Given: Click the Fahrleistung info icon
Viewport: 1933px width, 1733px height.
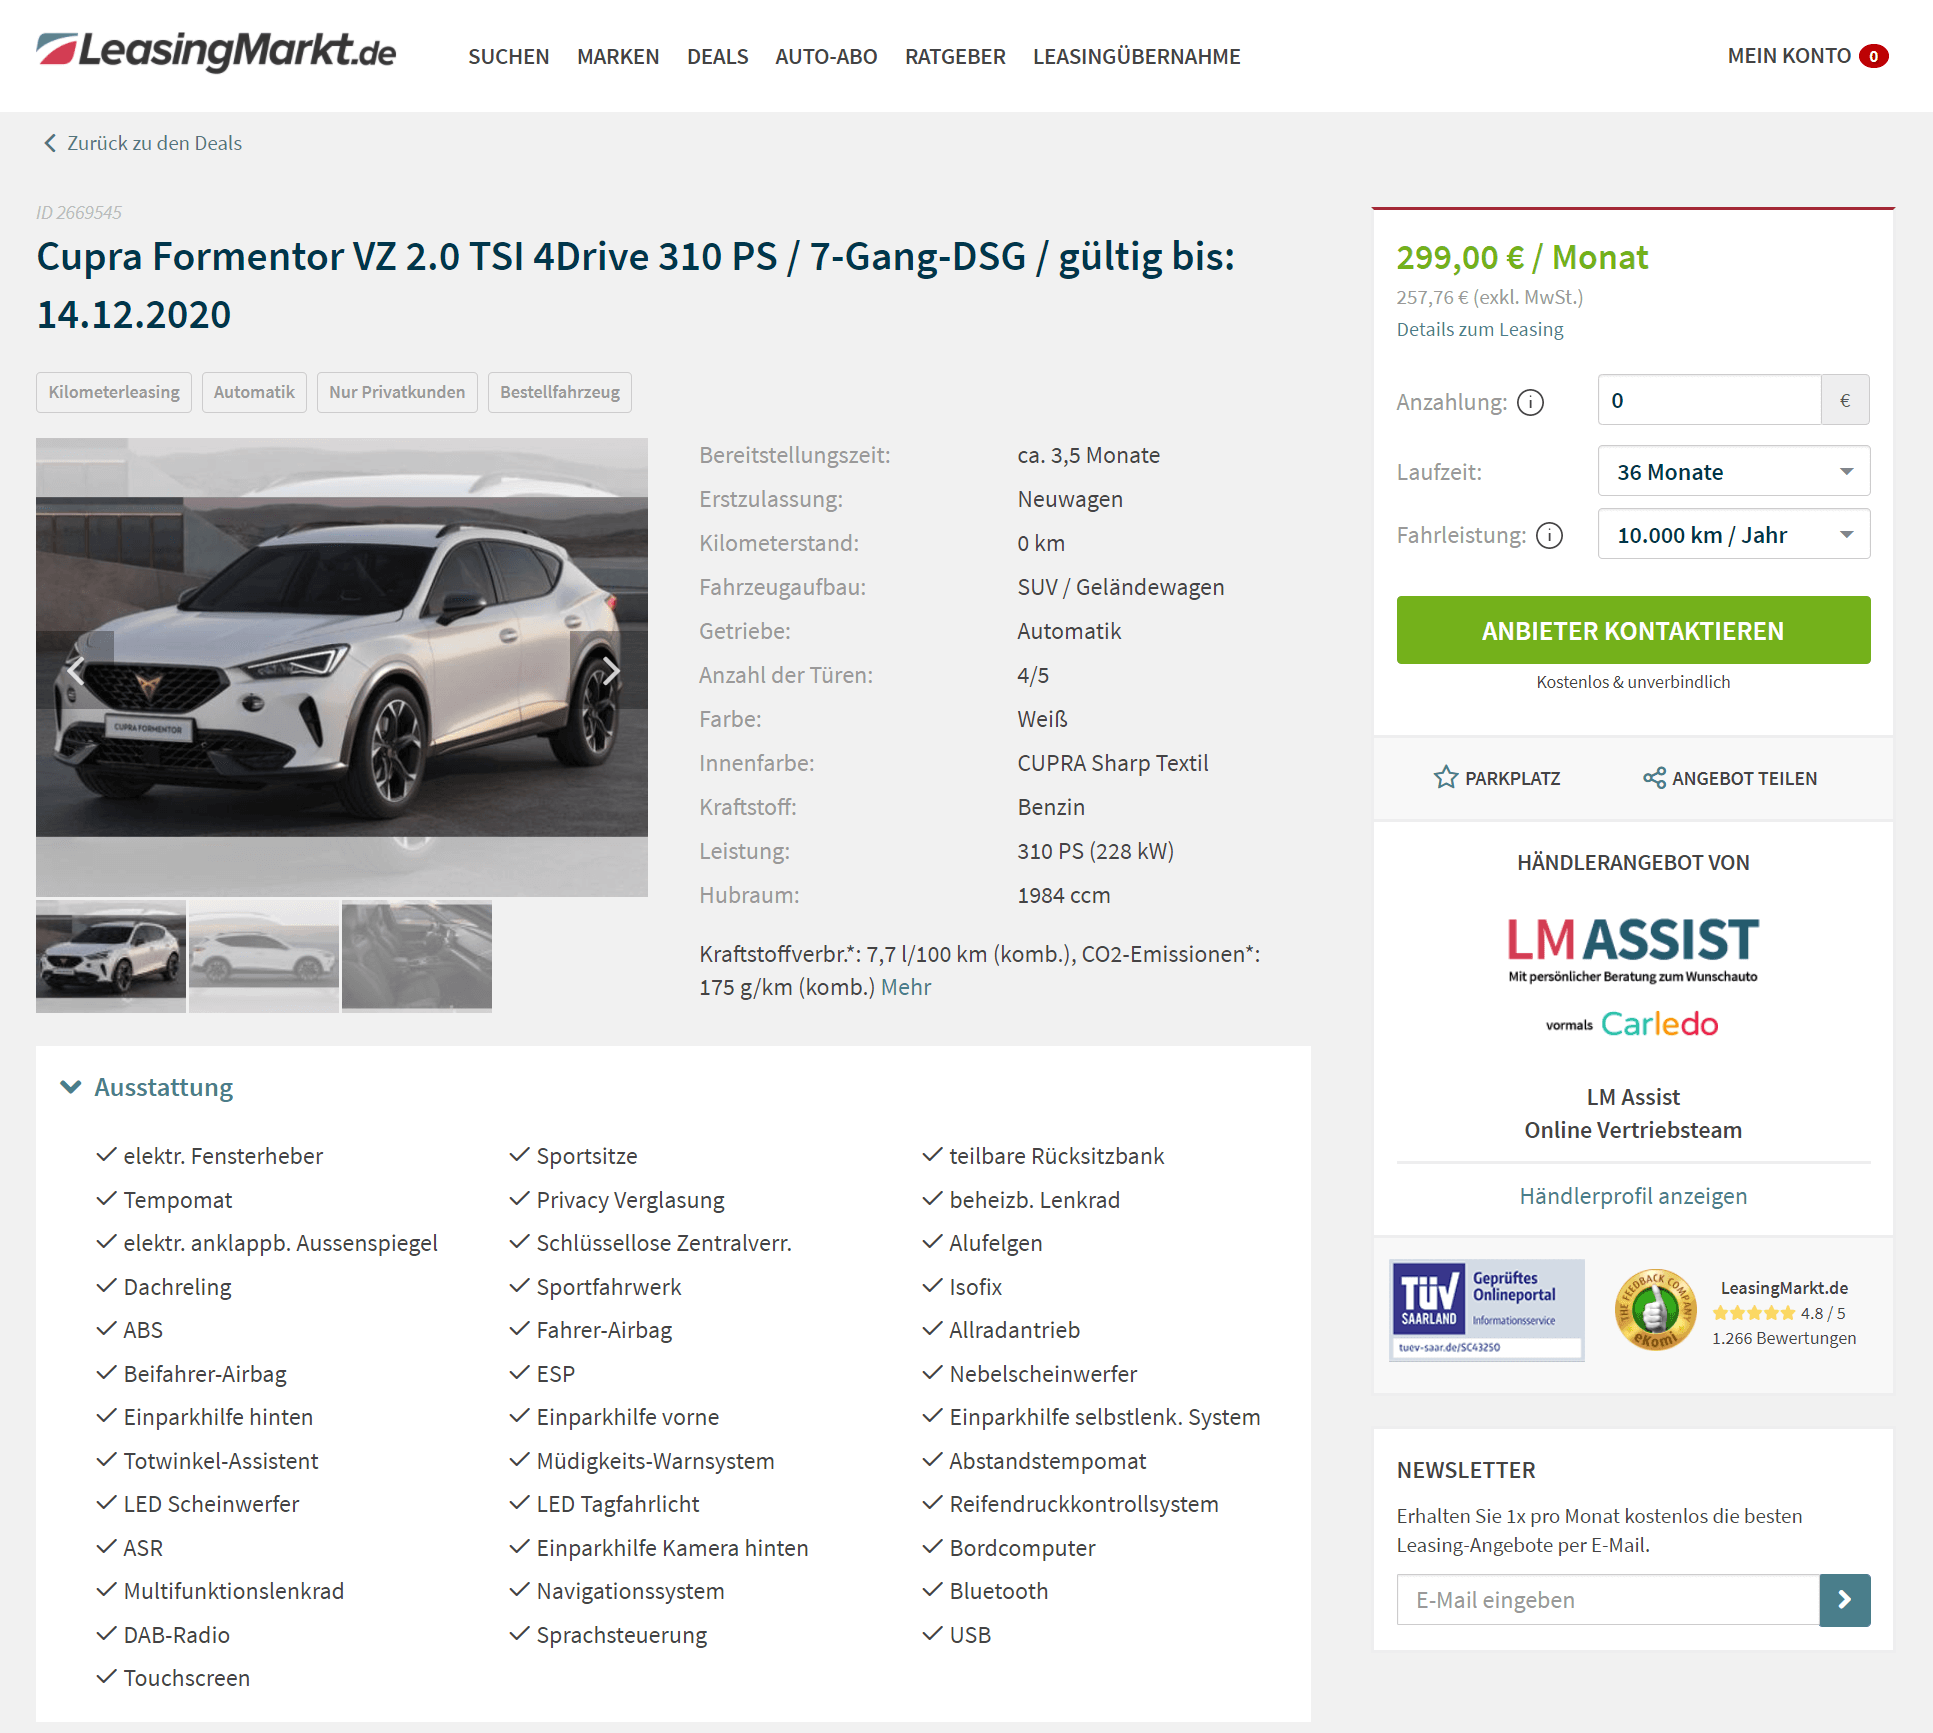Looking at the screenshot, I should pyautogui.click(x=1549, y=535).
